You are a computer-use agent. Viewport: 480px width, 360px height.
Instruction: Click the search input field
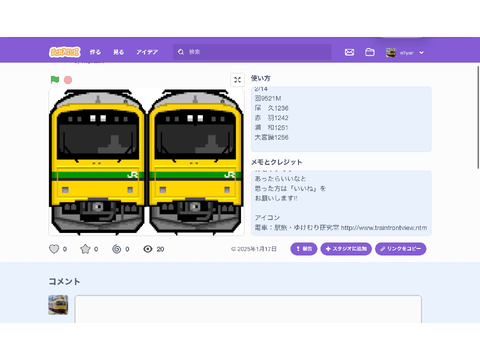tap(252, 52)
